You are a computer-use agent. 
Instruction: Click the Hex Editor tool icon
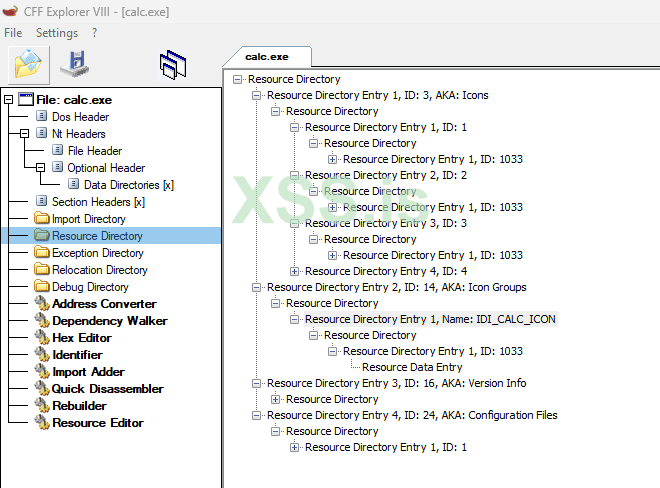pyautogui.click(x=42, y=337)
